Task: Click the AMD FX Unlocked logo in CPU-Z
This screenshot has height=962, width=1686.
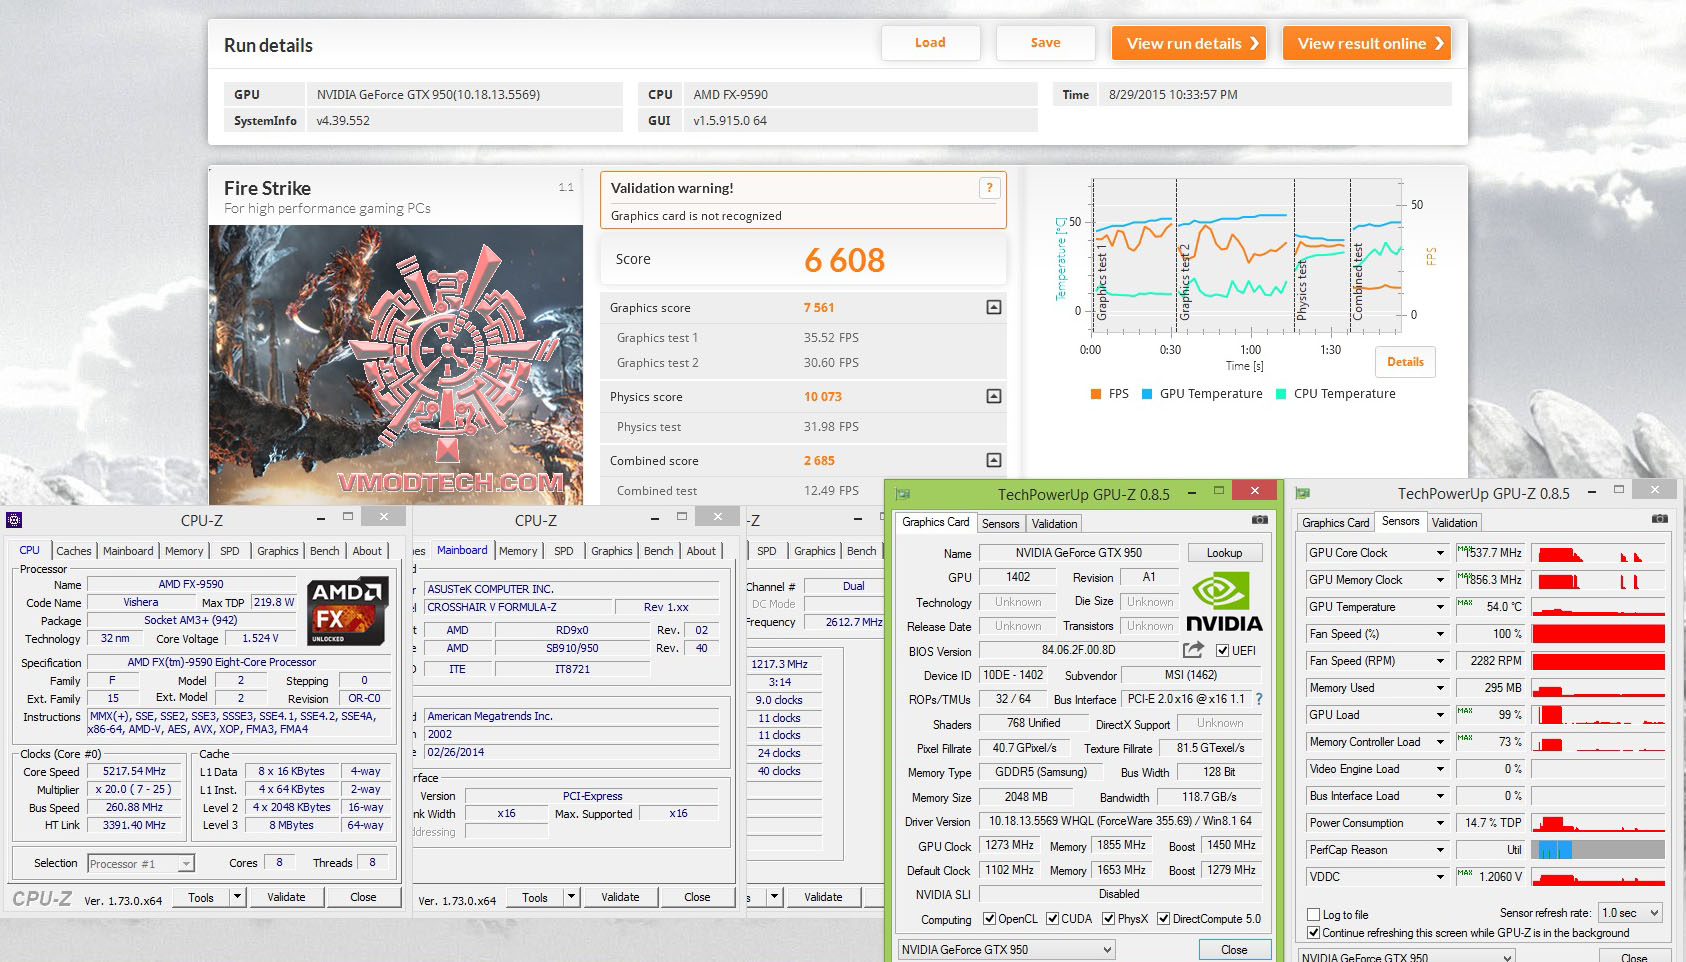Action: coord(348,610)
